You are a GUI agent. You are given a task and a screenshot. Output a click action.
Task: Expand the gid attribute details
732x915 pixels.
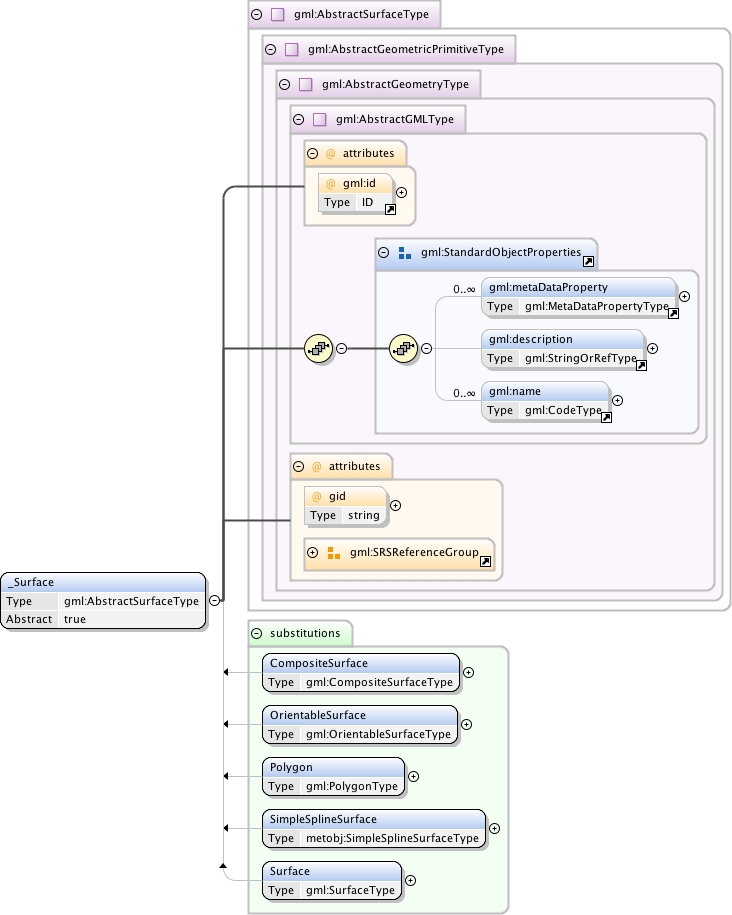coord(395,505)
